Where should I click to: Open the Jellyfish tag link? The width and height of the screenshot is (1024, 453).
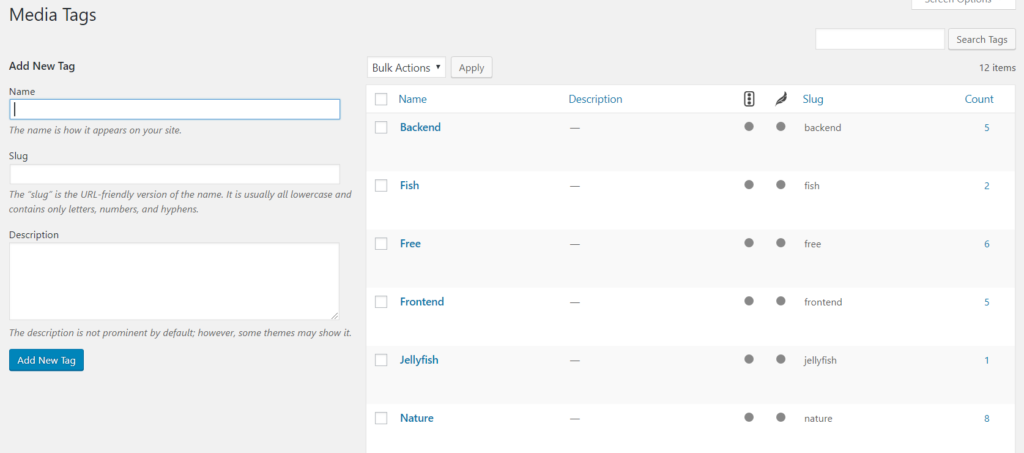[419, 360]
